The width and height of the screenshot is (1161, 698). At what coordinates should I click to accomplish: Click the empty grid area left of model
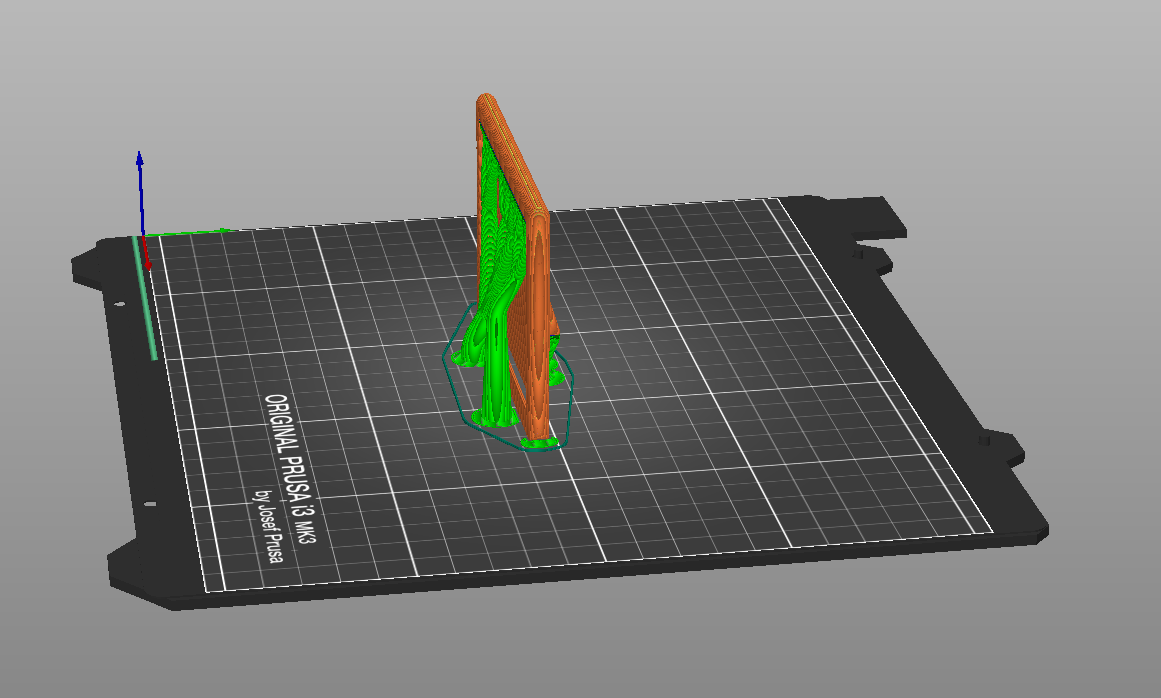[311, 333]
